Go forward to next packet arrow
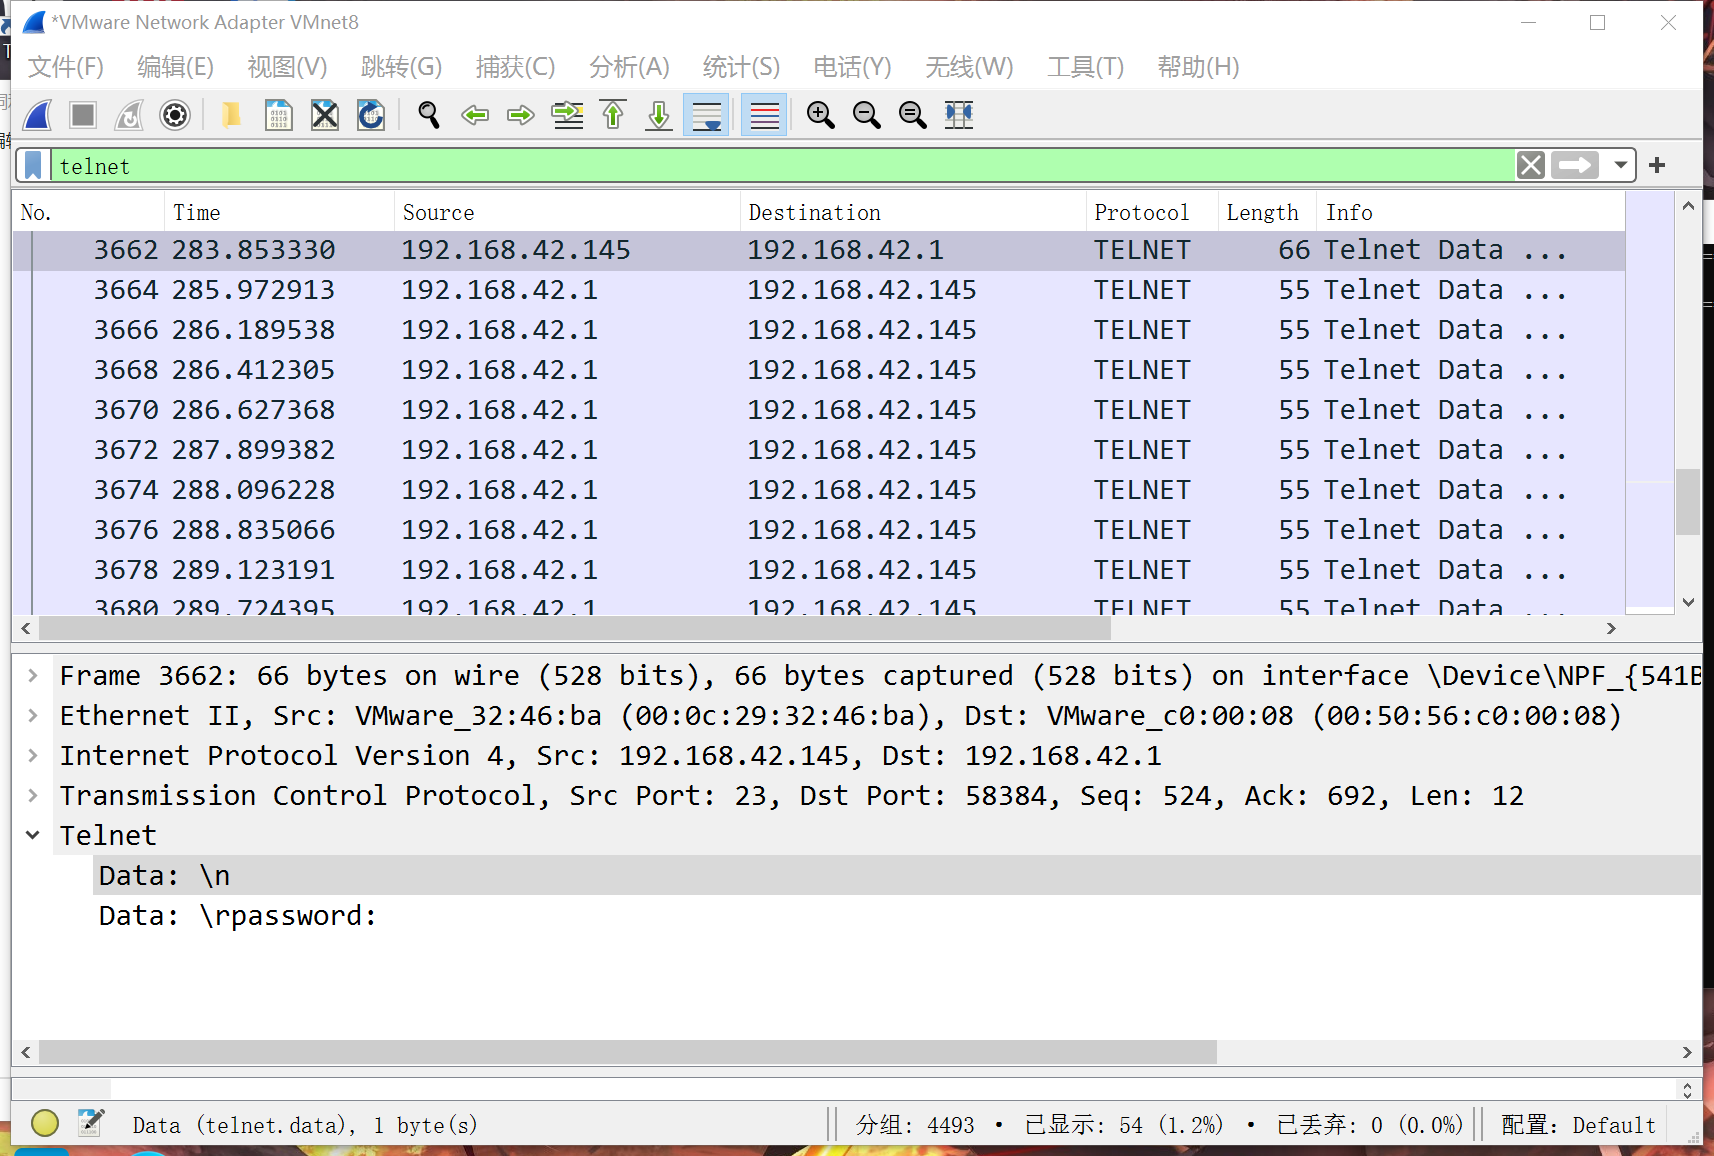1714x1156 pixels. pos(521,115)
